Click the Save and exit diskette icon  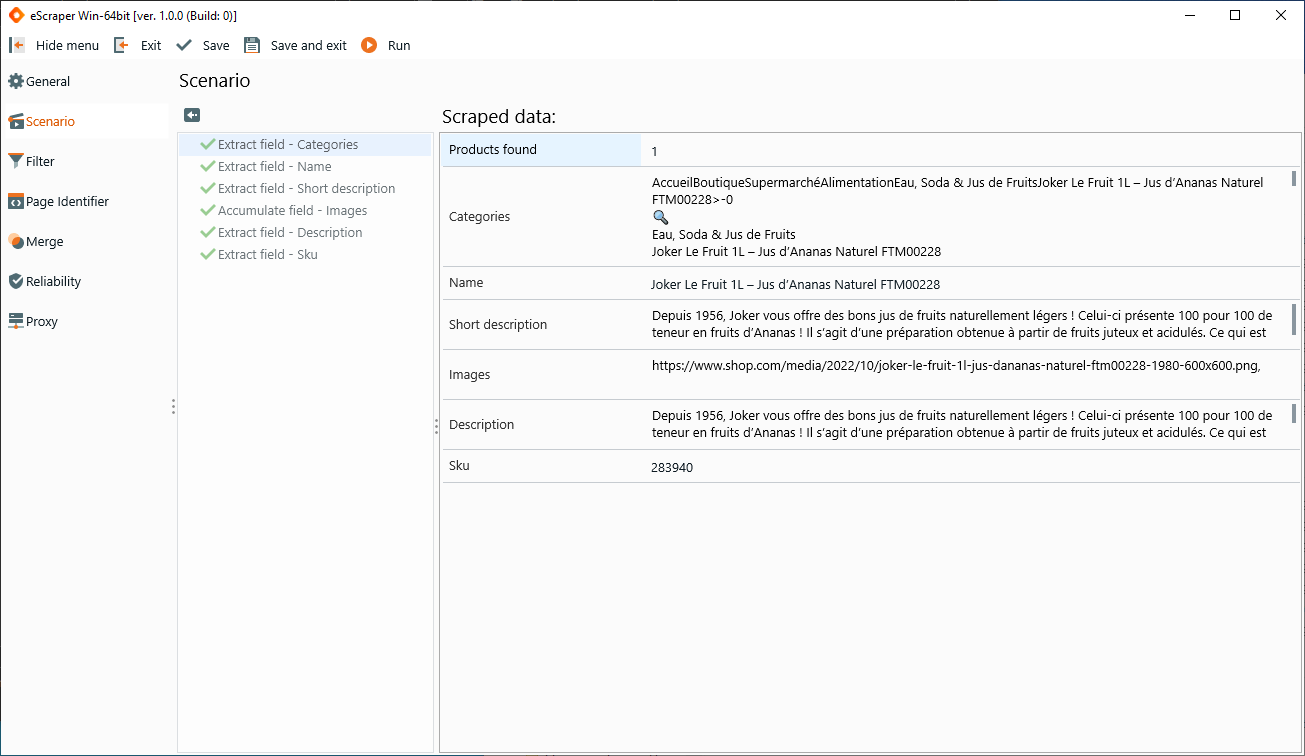tap(252, 44)
